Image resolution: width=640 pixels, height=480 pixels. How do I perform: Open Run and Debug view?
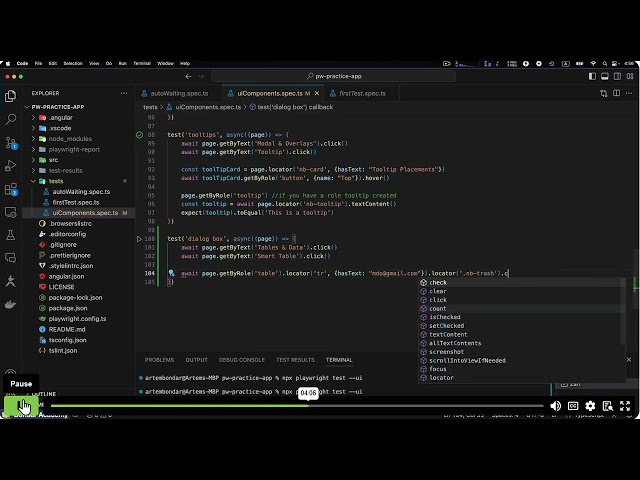11,166
